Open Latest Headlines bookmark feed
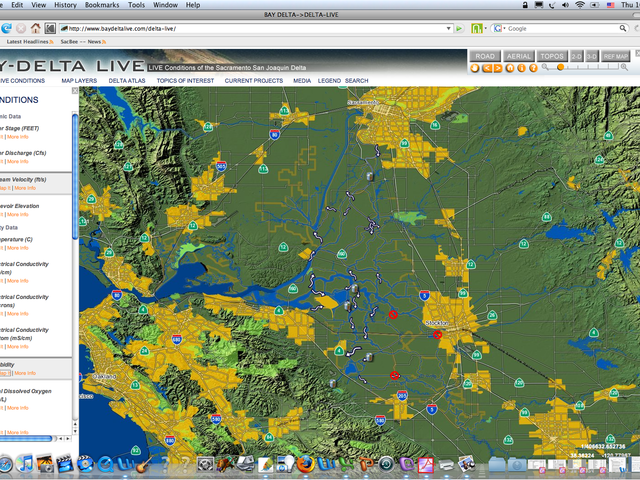Screen dimensions: 640x480 click(x=30, y=42)
